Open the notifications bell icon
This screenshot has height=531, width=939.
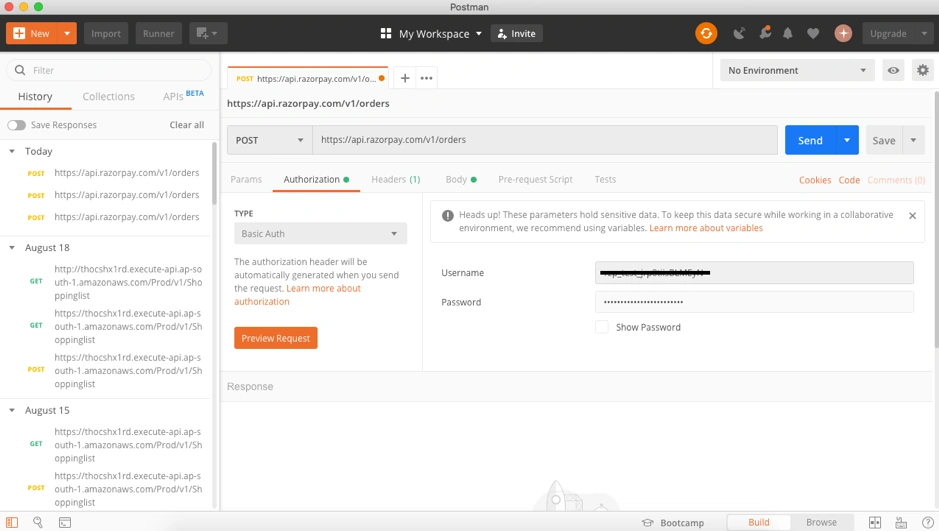point(788,34)
